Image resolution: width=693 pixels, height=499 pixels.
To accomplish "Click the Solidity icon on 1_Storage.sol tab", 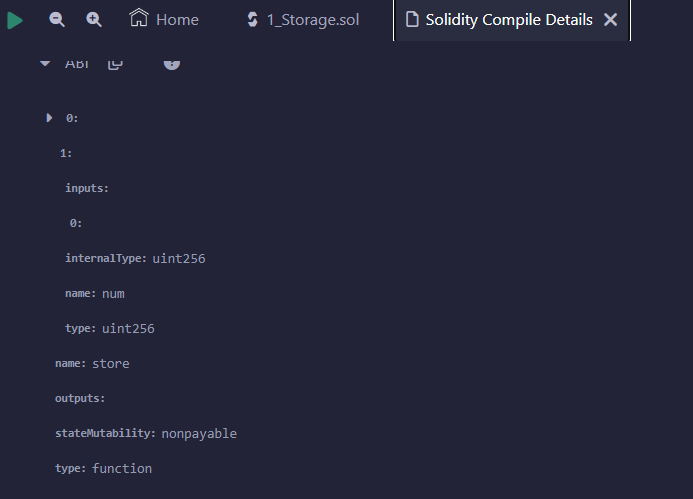I will [x=253, y=19].
